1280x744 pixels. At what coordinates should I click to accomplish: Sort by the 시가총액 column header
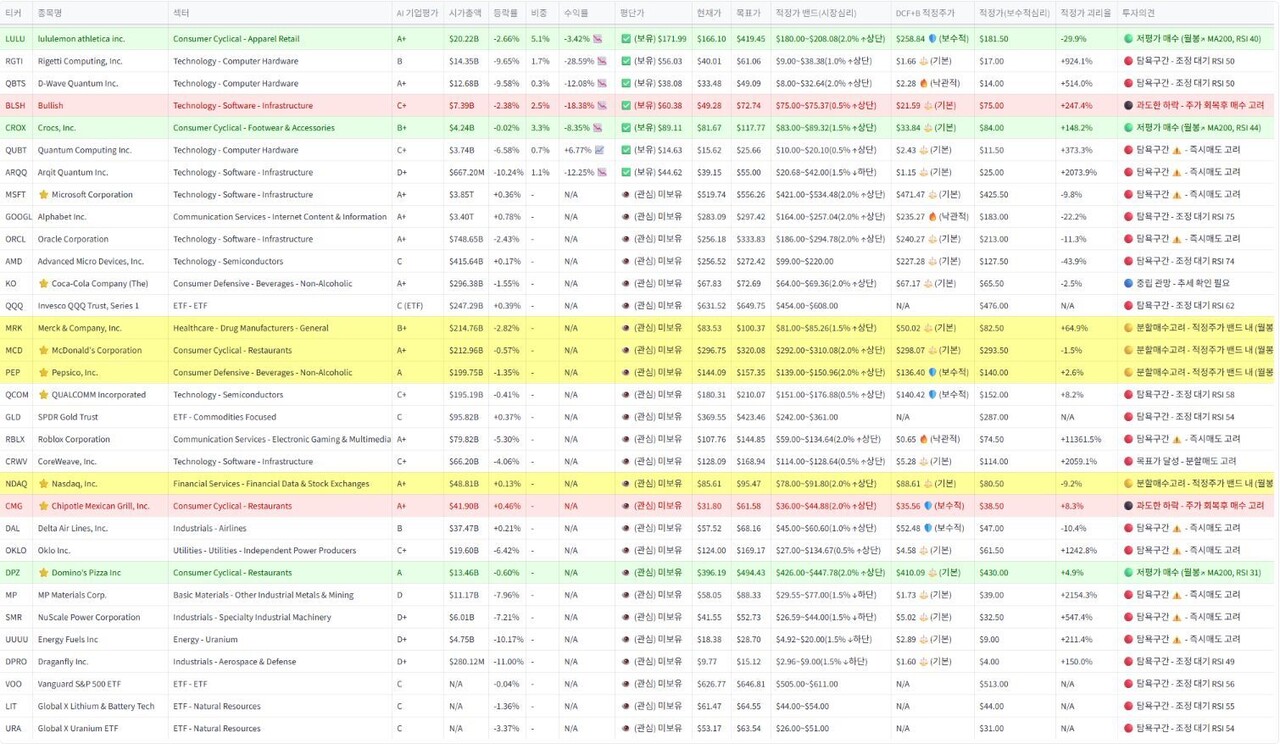[465, 13]
